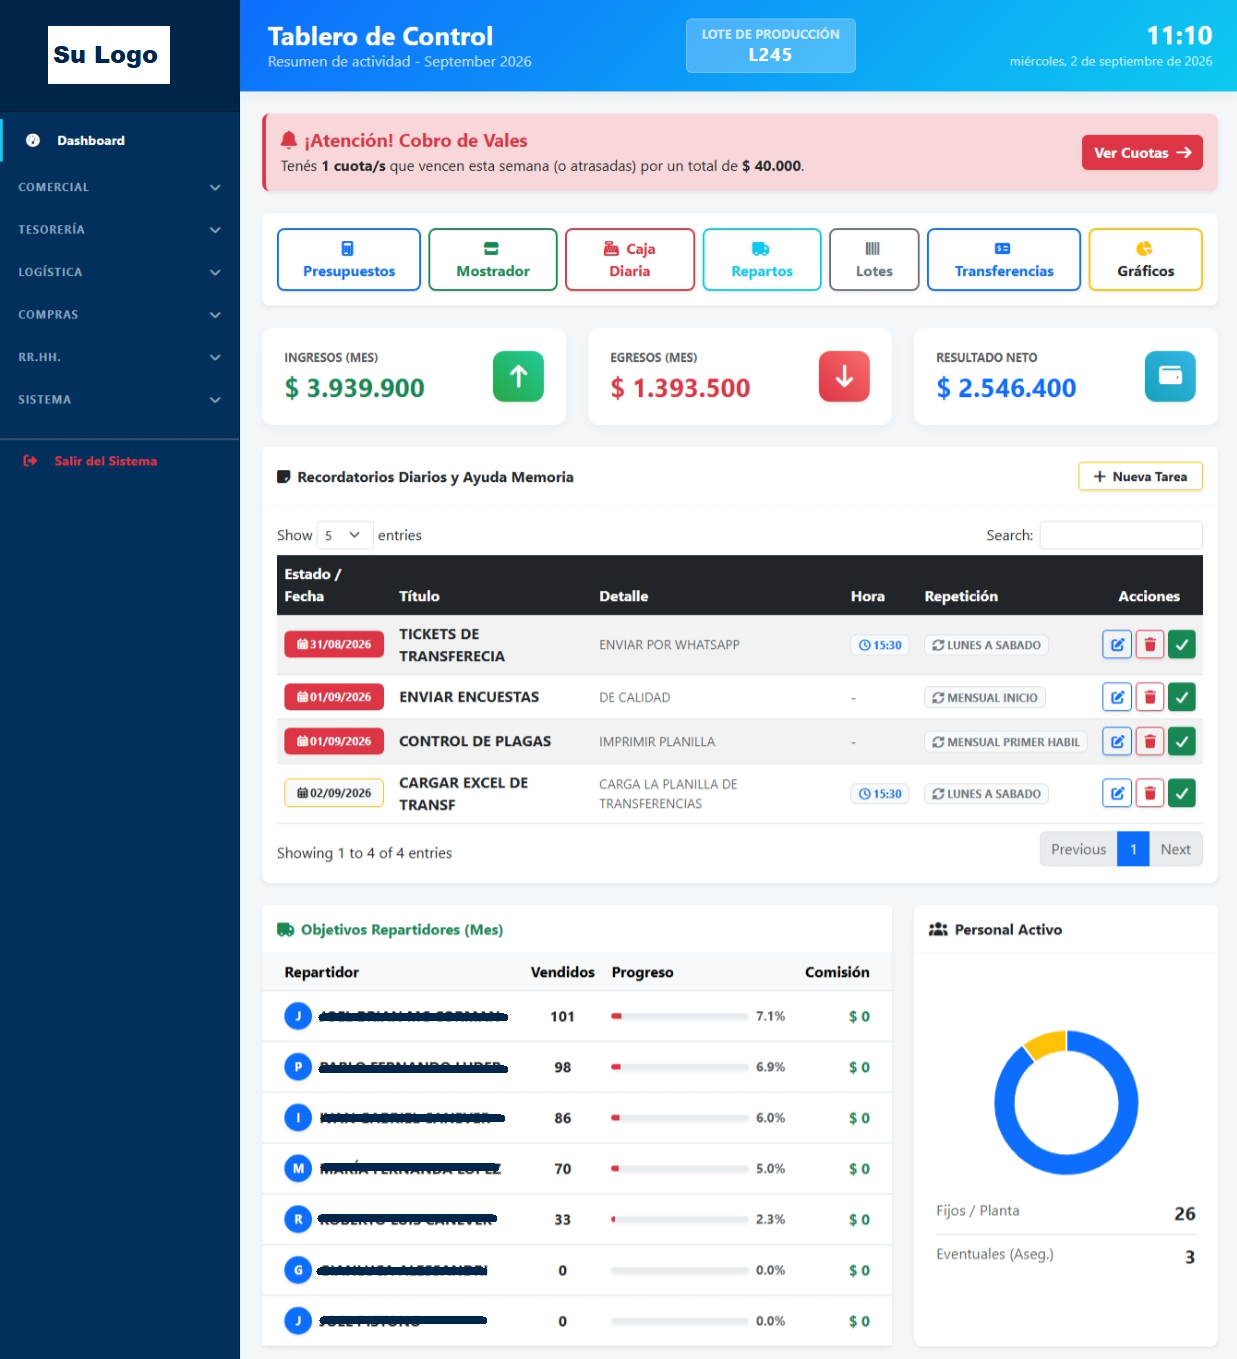Open the Lotes shortcut
The width and height of the screenshot is (1237, 1359).
coord(874,260)
